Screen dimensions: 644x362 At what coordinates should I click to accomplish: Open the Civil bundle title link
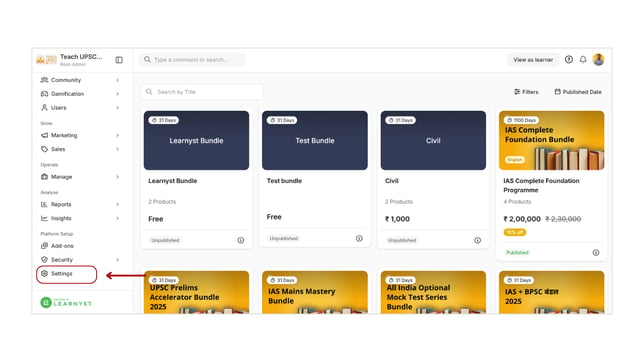391,181
